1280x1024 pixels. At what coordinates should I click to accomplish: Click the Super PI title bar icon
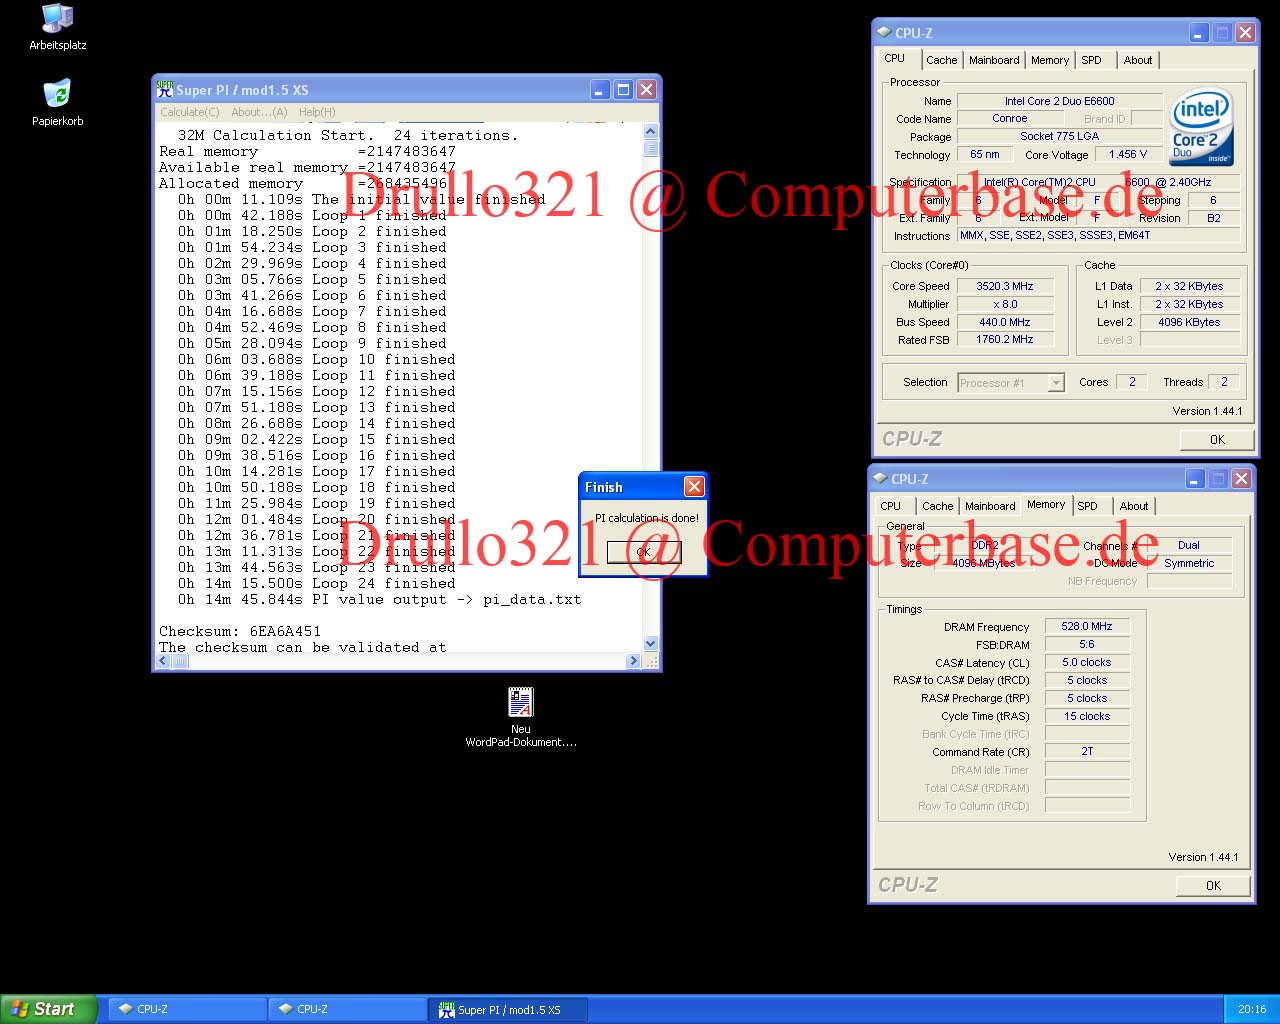click(x=164, y=89)
